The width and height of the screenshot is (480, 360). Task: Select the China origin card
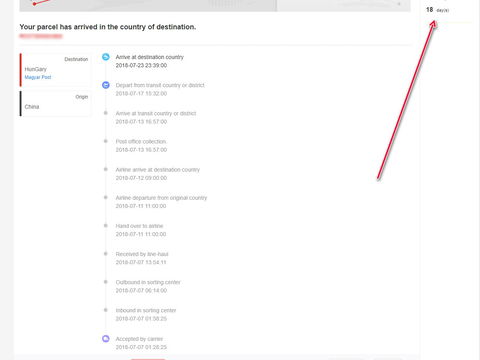(55, 103)
